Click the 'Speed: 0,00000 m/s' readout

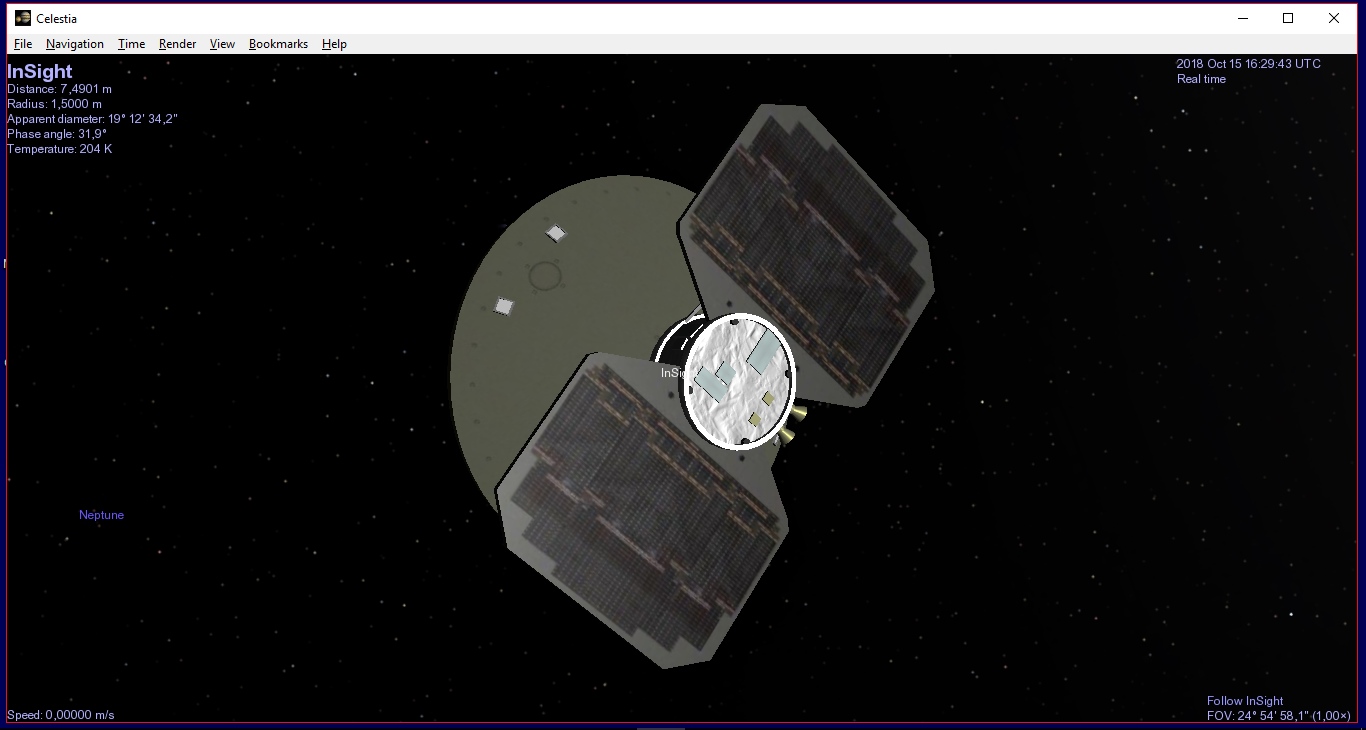(60, 715)
